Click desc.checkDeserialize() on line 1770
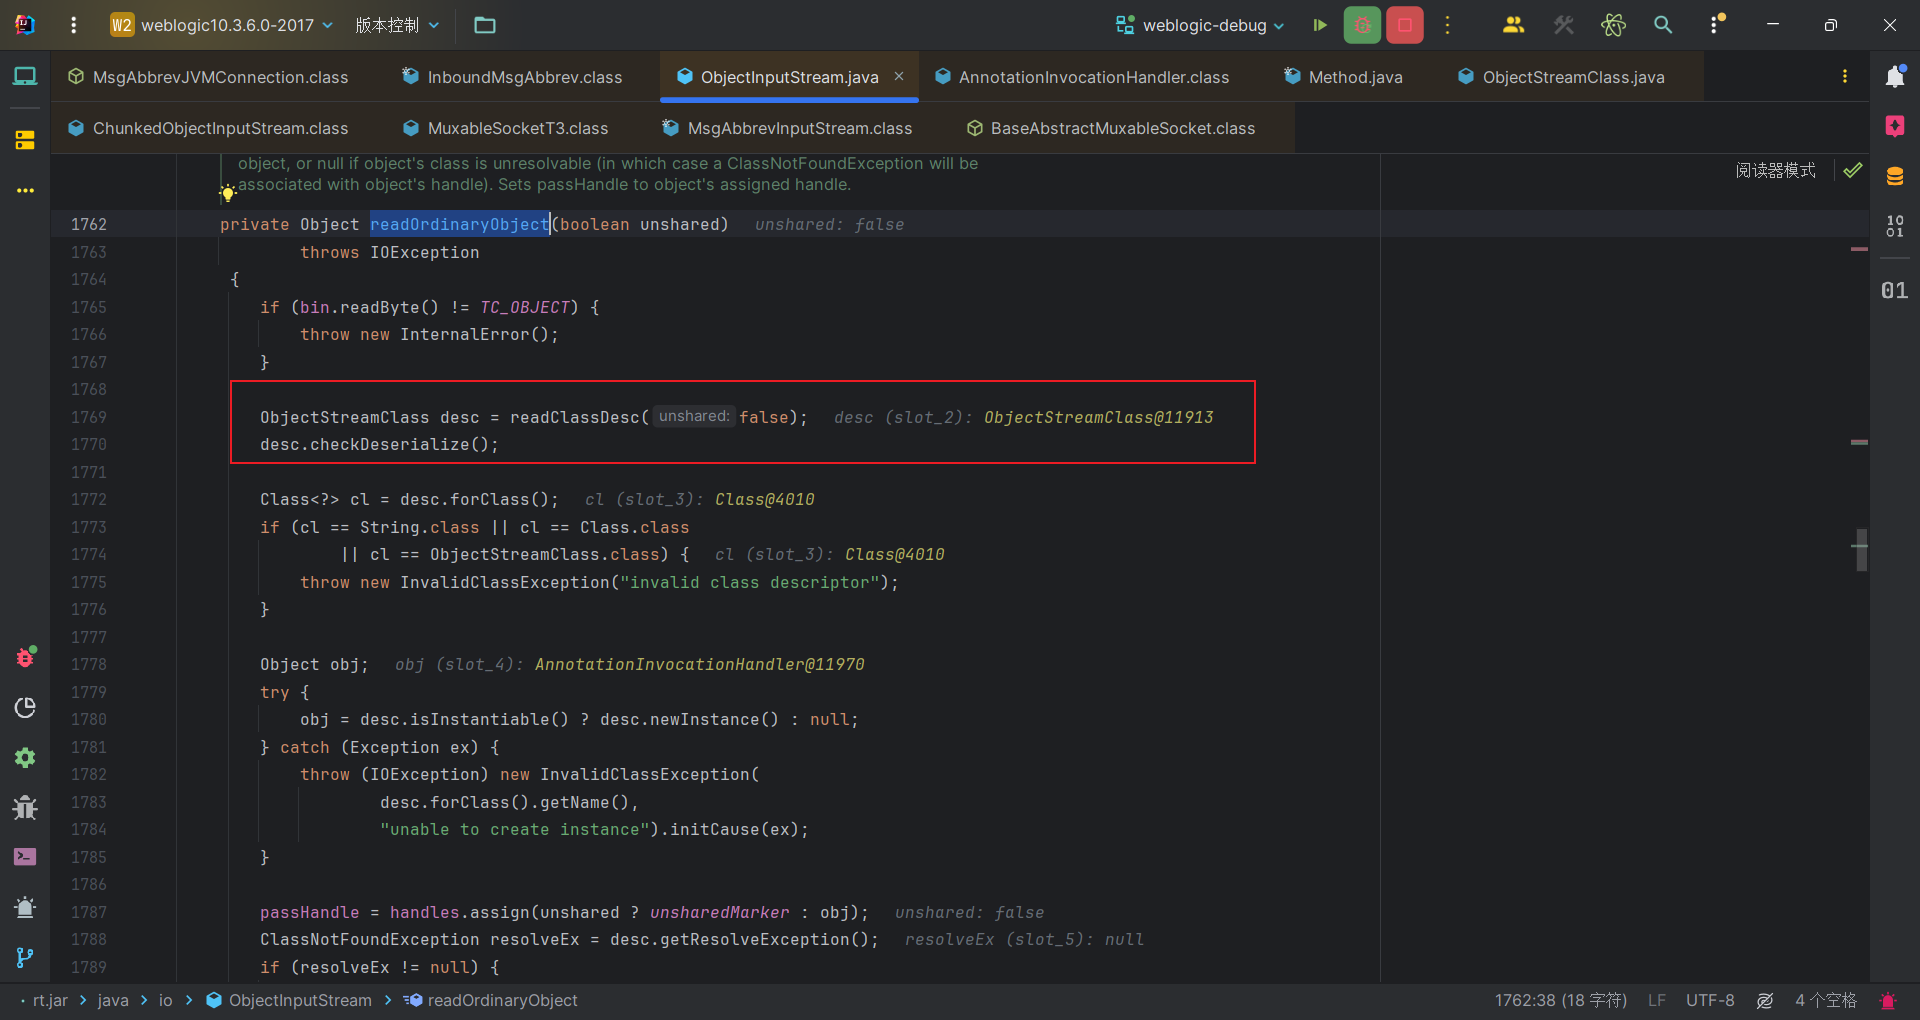The height and width of the screenshot is (1020, 1920). (379, 444)
